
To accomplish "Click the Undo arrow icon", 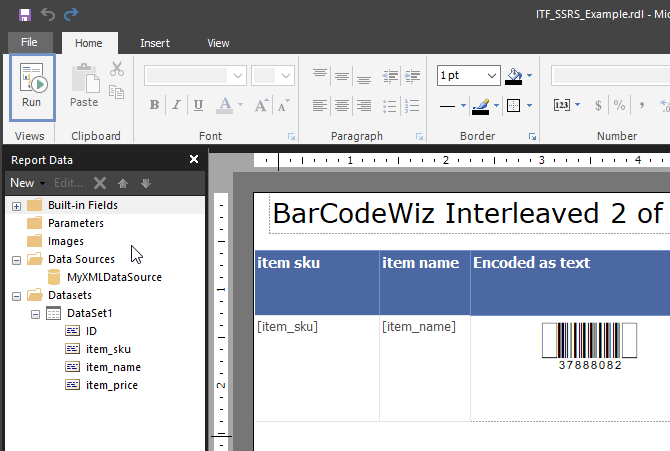I will [48, 15].
